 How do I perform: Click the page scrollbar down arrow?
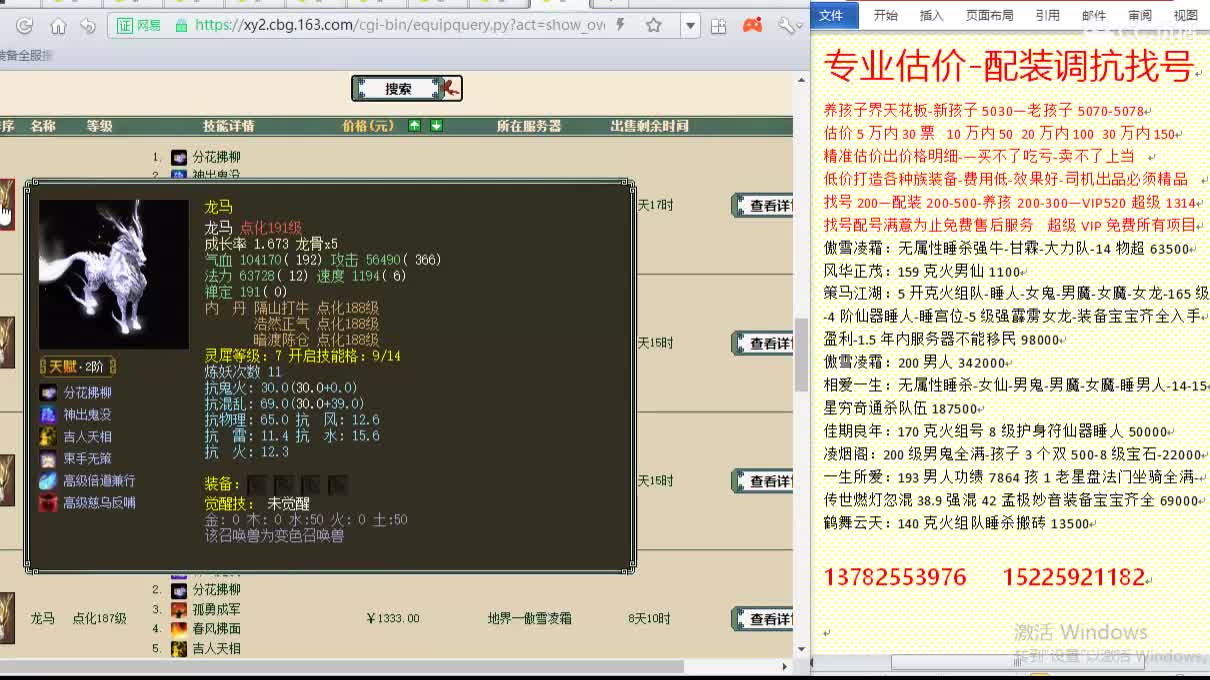click(x=801, y=649)
